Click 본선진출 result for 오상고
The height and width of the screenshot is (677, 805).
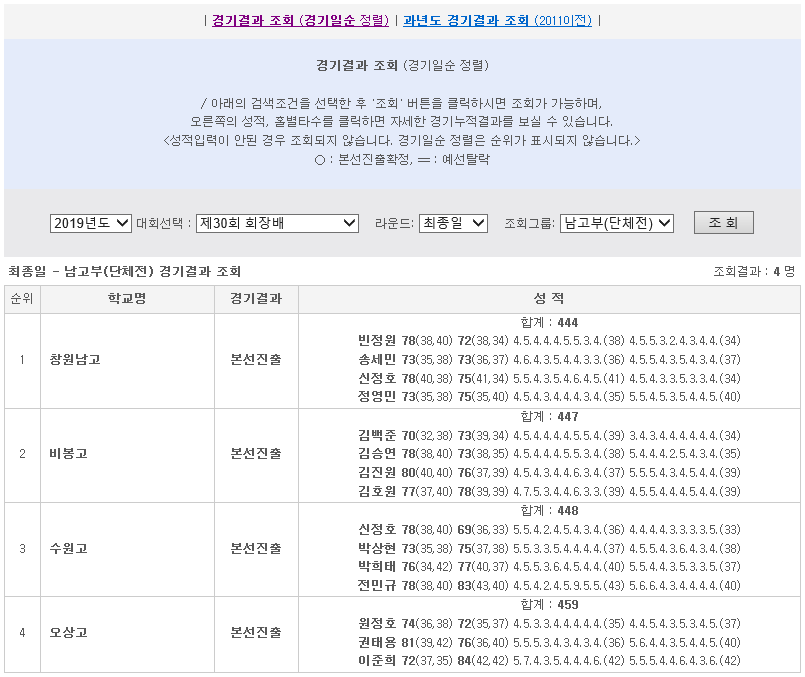click(256, 632)
